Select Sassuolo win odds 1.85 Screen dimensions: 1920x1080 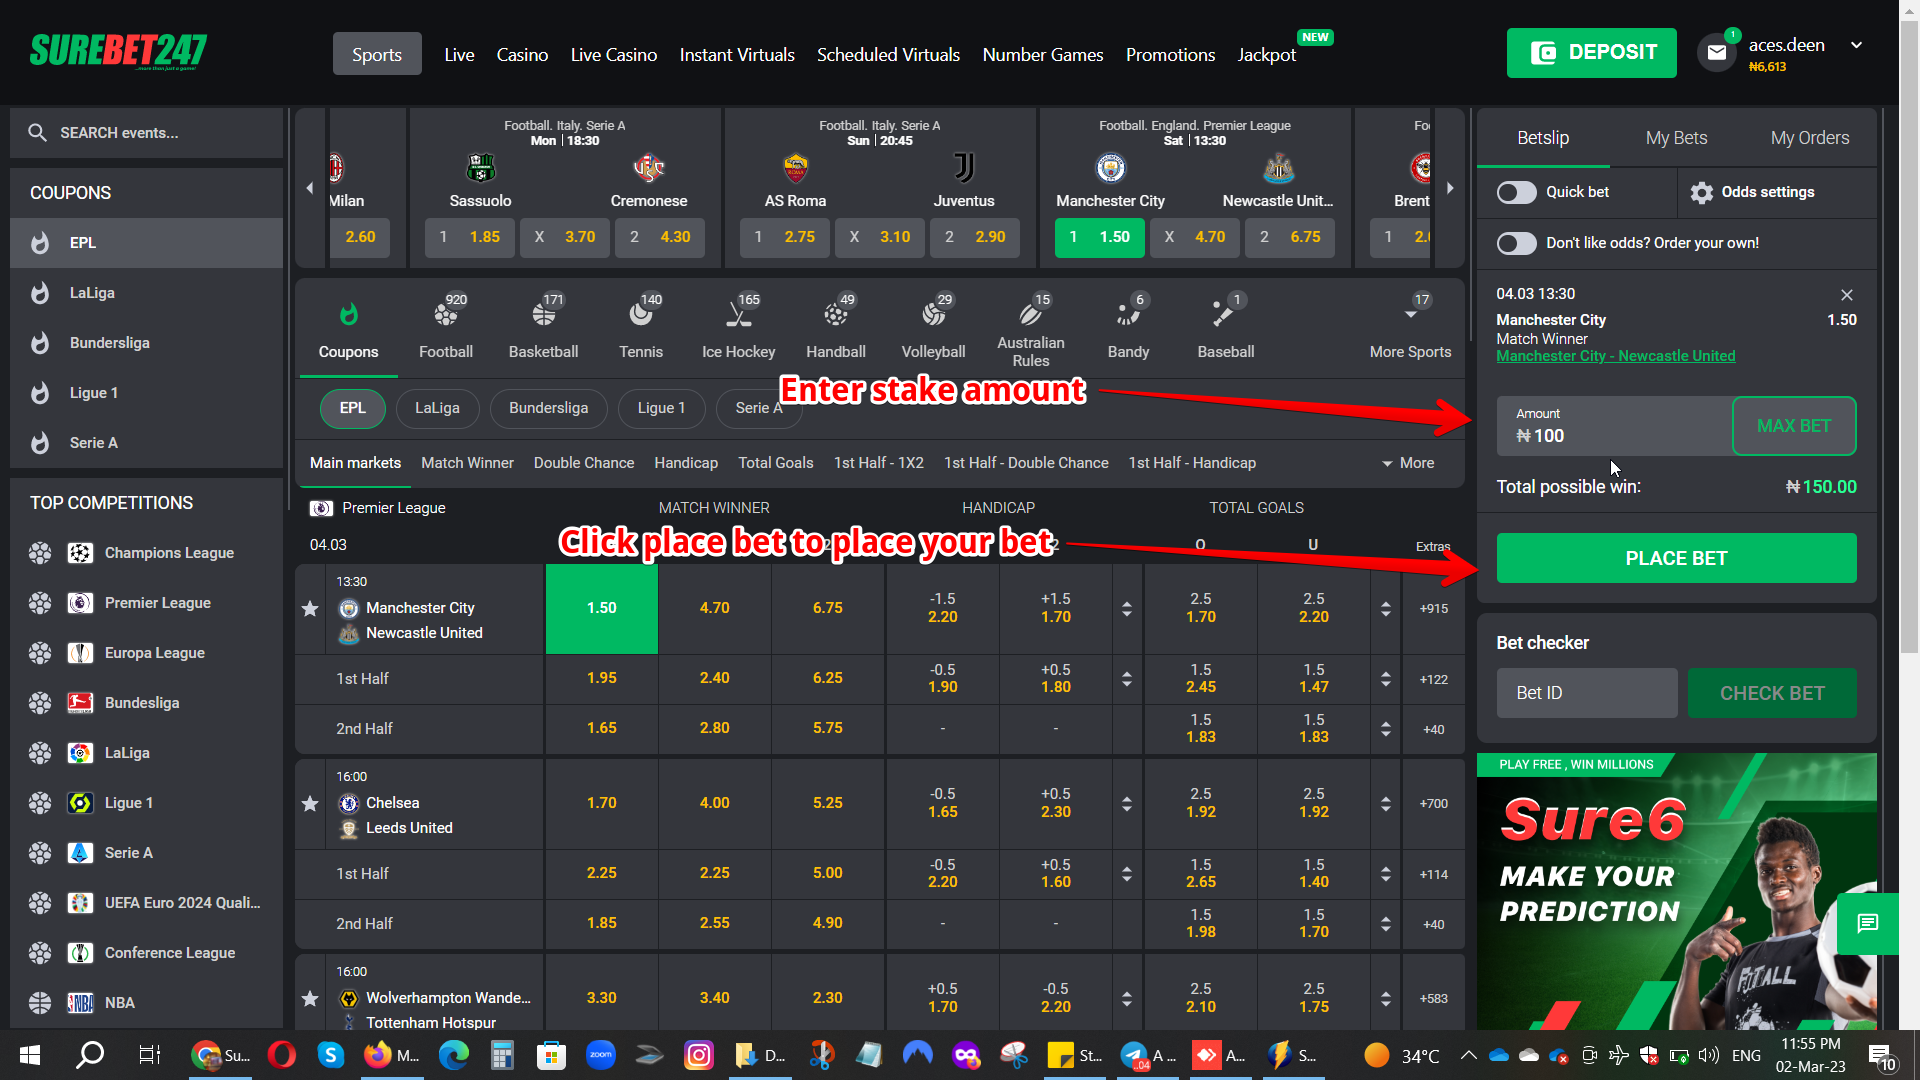469,237
